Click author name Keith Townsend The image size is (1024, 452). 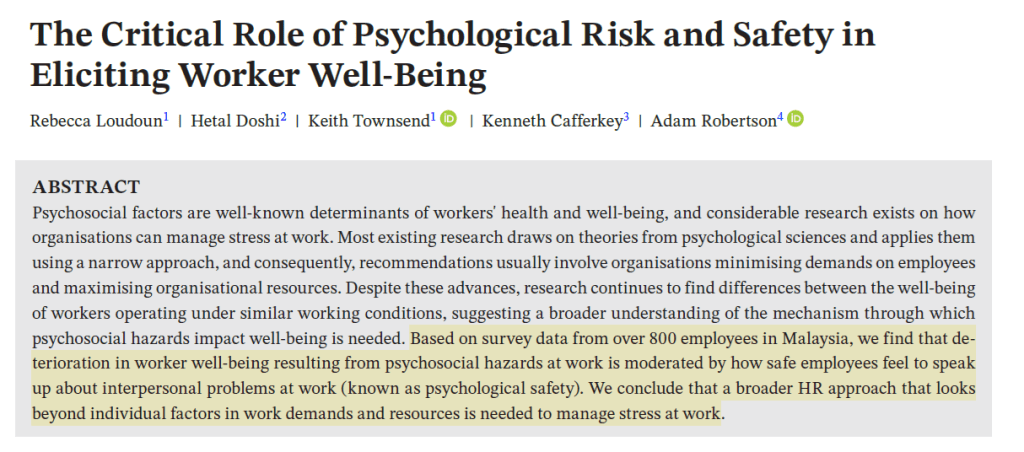[368, 121]
